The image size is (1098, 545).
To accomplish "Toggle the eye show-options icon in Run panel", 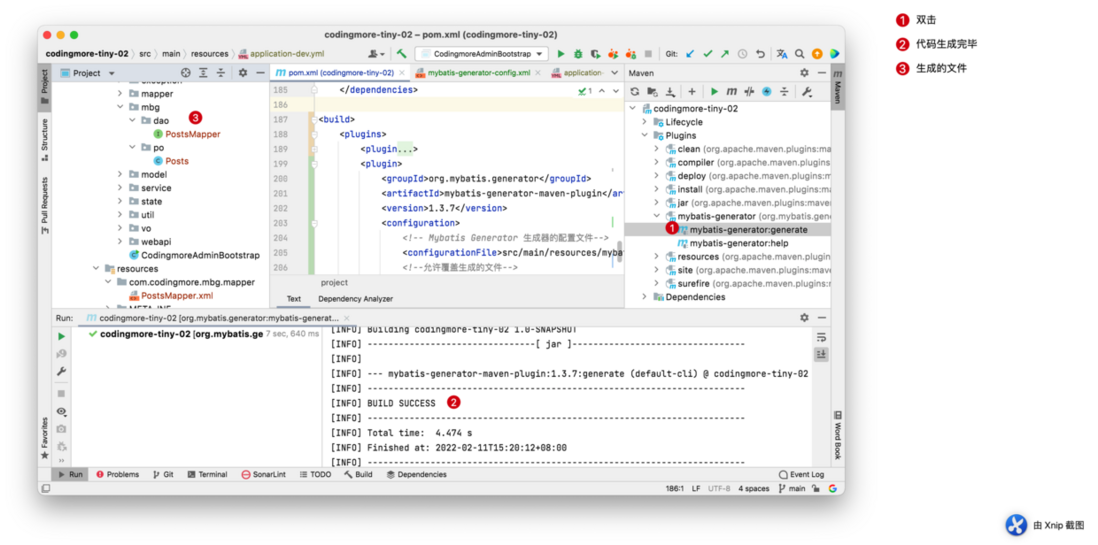I will point(62,411).
